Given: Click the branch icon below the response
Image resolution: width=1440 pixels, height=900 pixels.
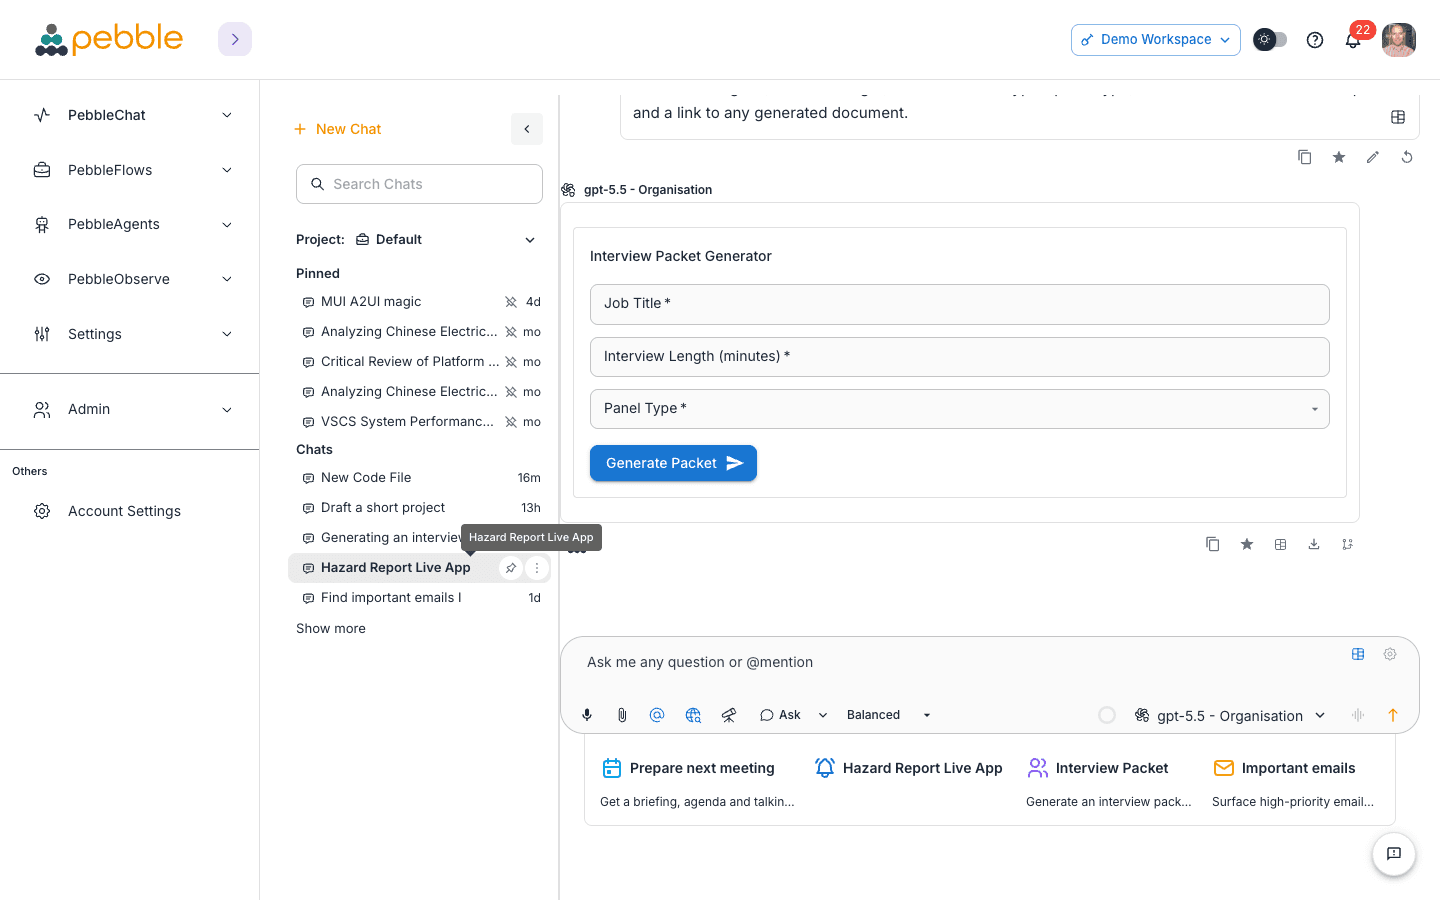Looking at the screenshot, I should tap(1348, 544).
